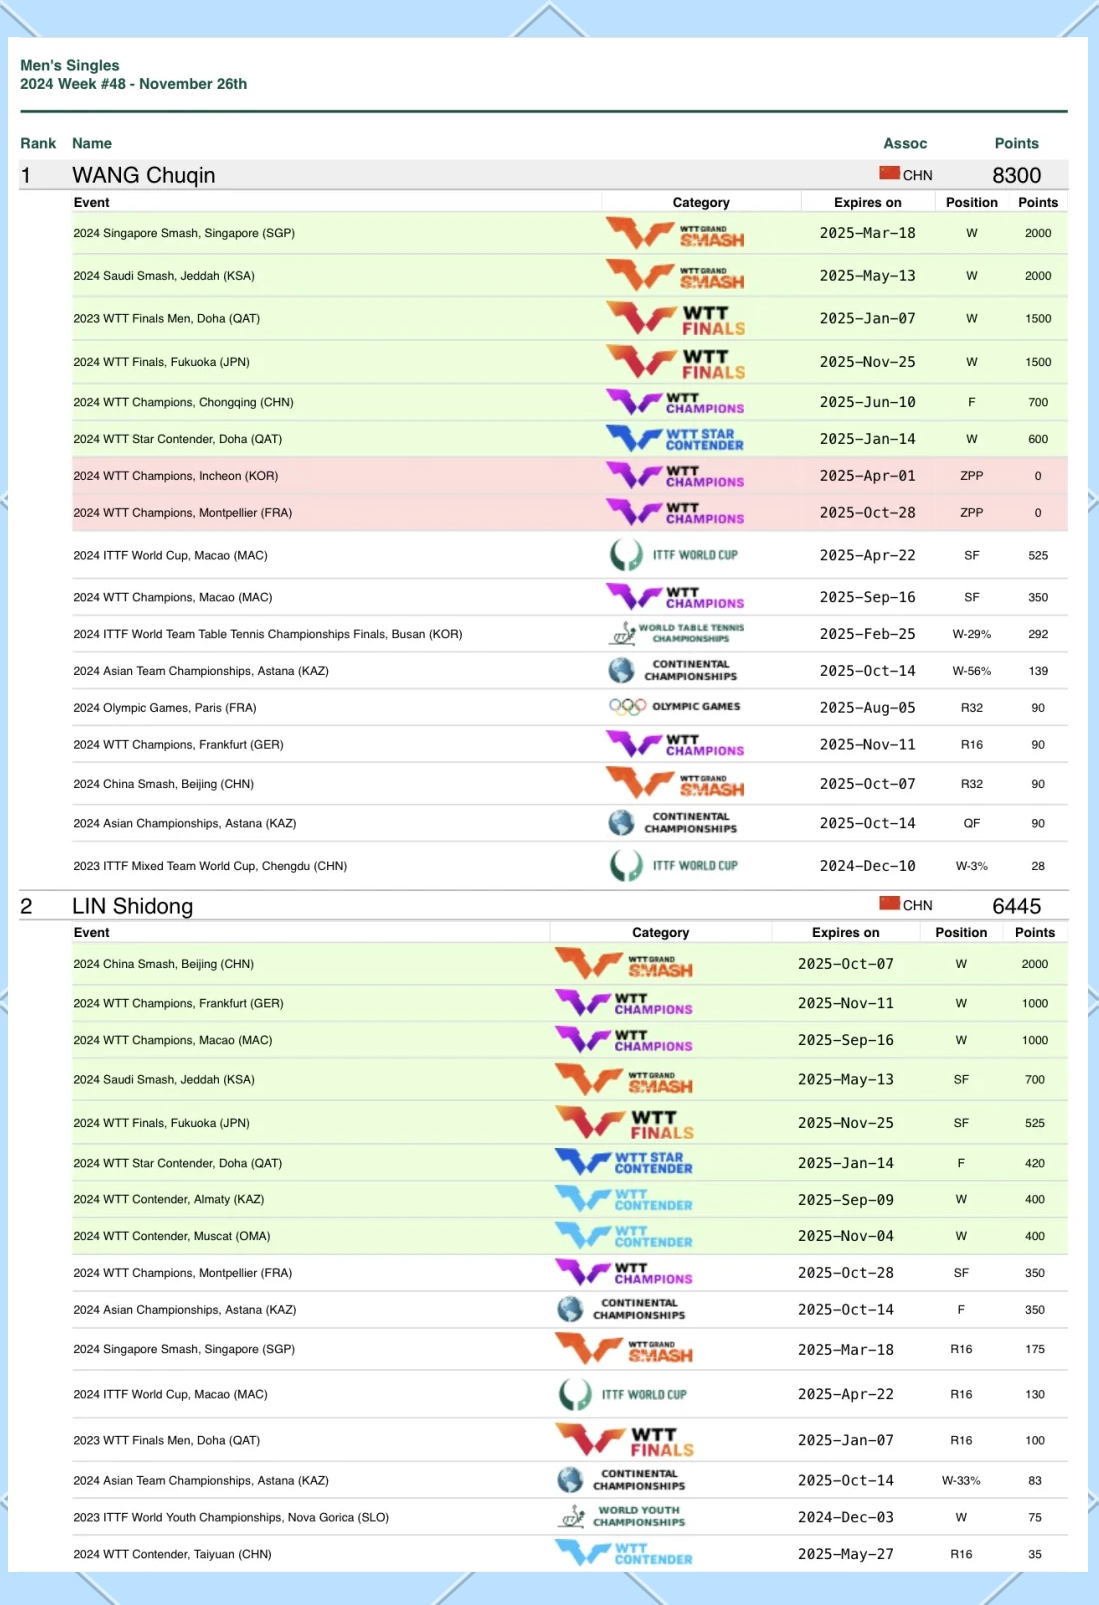Select 2024 WTT Champions, Incheon event row
This screenshot has width=1099, height=1605.
[175, 476]
